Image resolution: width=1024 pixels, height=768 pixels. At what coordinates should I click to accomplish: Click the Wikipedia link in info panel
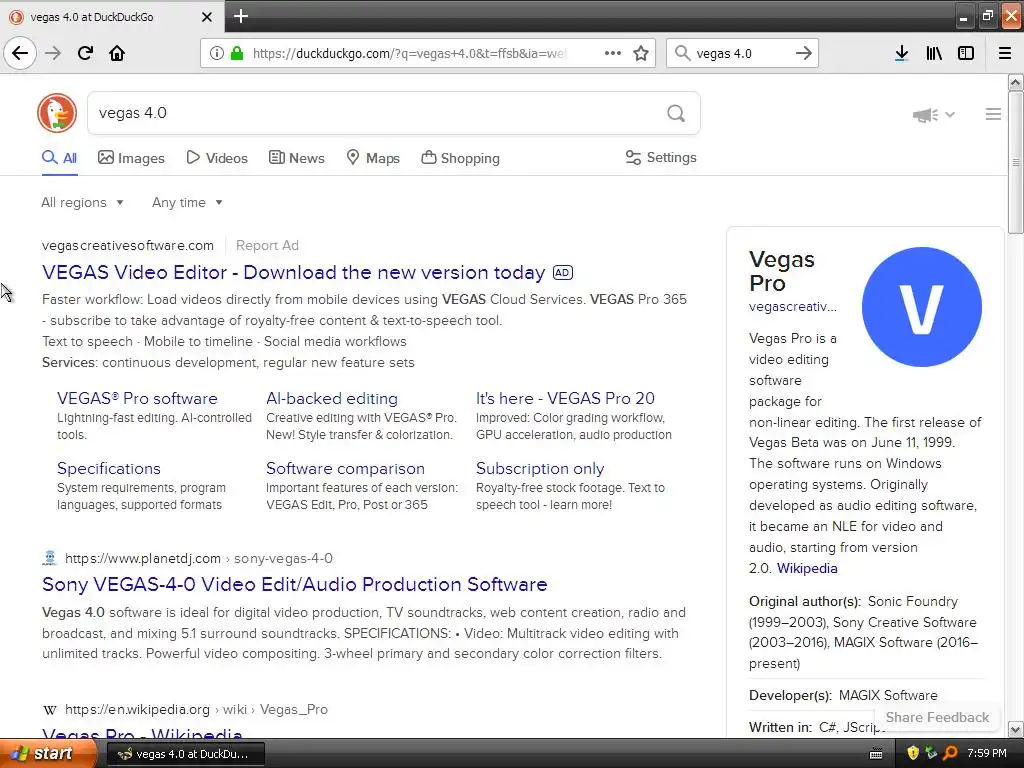tap(807, 568)
